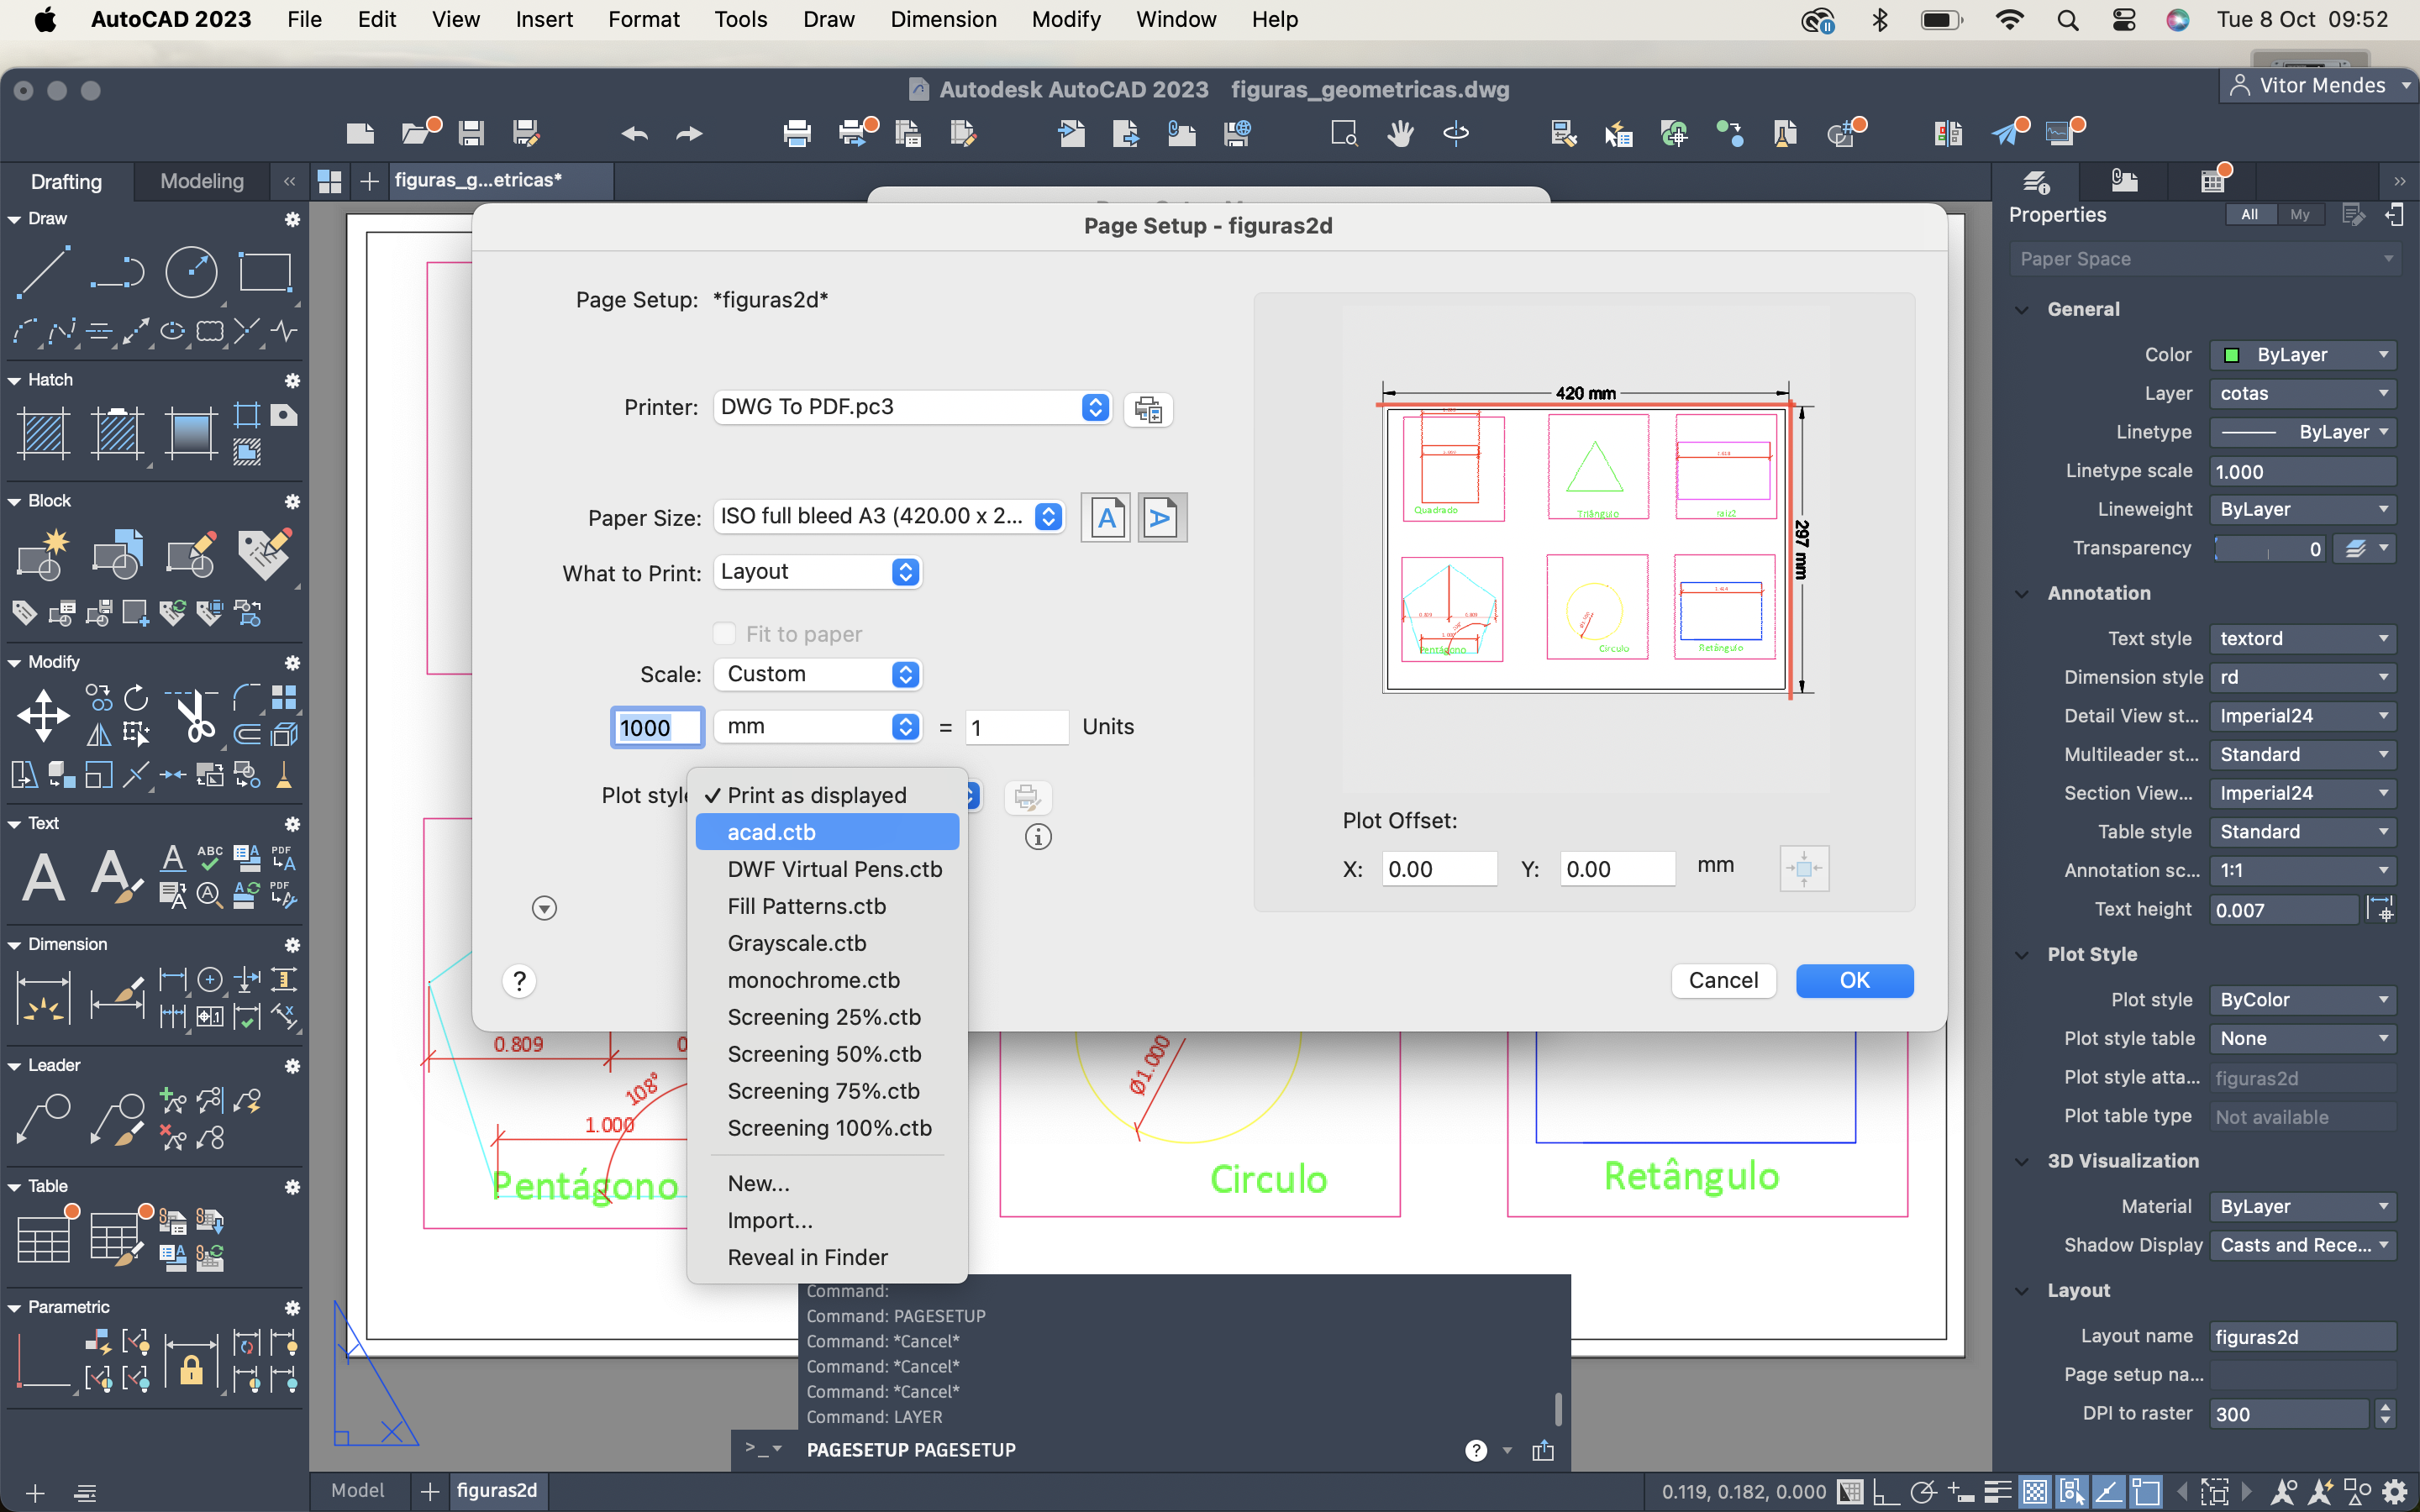Select the Multileader tool
2420x1512 pixels.
(43, 1117)
